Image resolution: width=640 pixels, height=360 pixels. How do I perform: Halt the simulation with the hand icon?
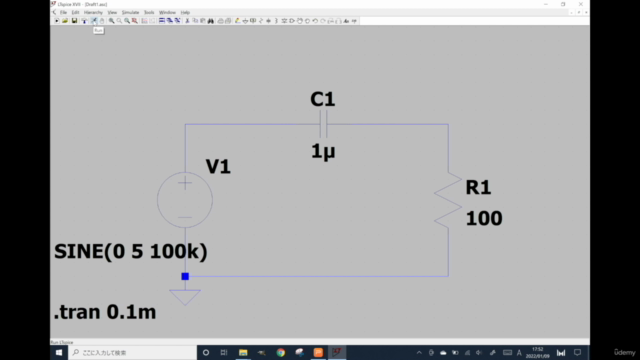point(102,21)
